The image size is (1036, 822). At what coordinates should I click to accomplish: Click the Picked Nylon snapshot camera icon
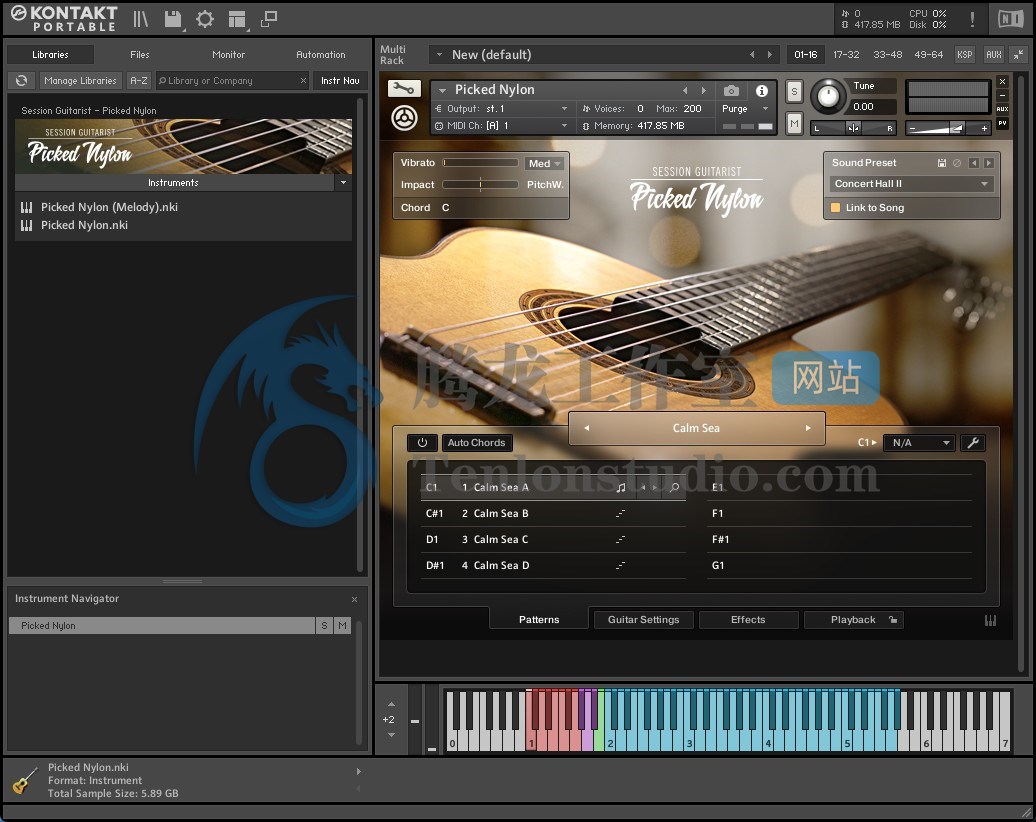[731, 91]
